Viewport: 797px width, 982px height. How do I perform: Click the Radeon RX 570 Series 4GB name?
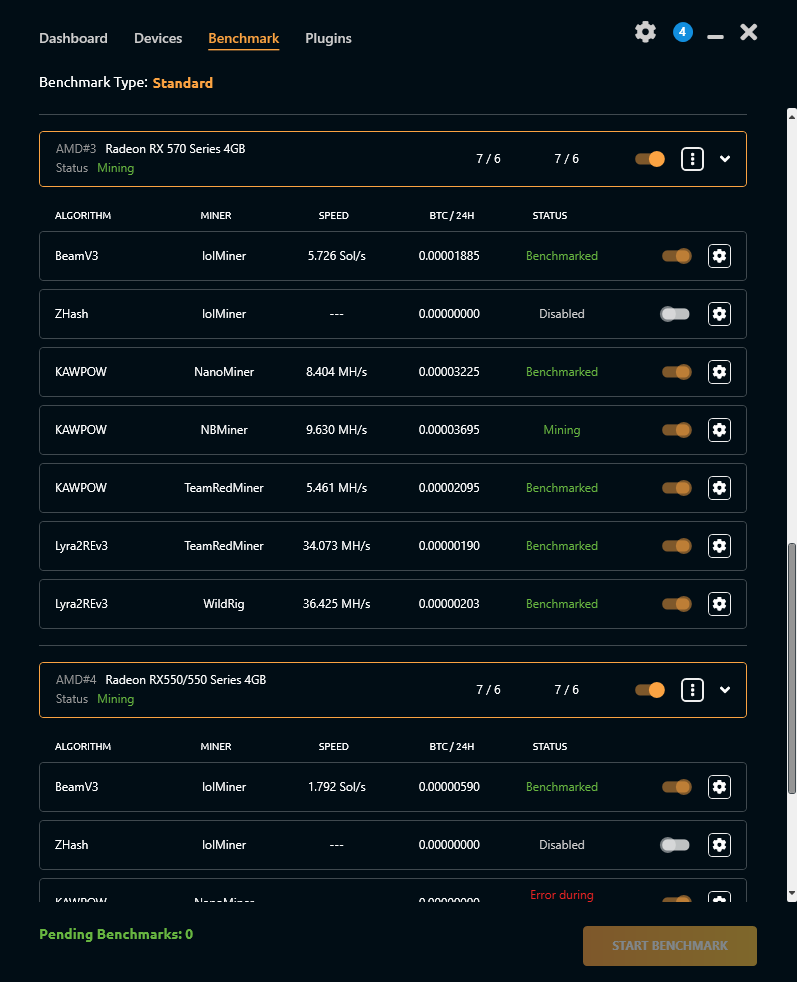175,149
